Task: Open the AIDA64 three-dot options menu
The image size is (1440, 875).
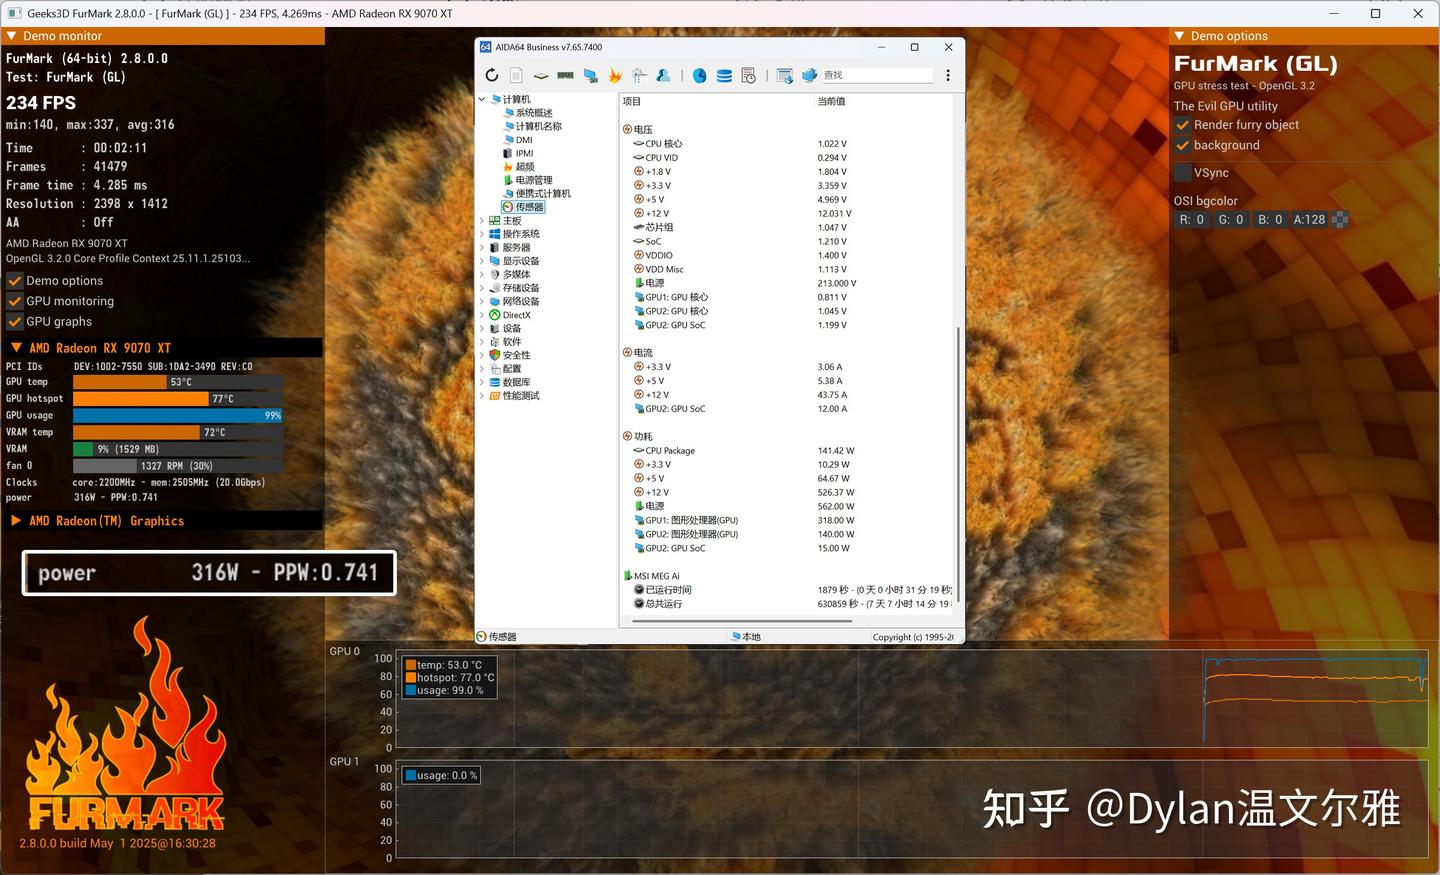Action: point(948,75)
